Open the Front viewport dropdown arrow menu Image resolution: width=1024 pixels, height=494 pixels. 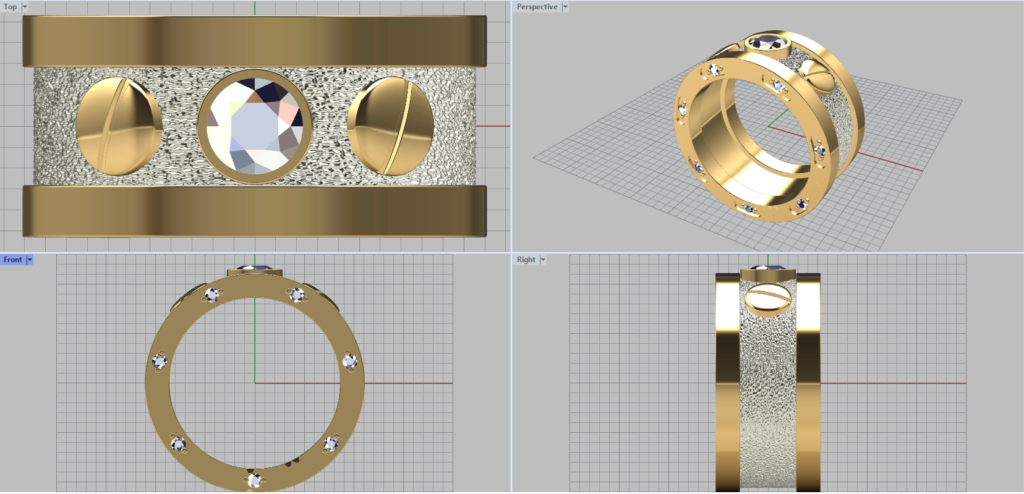(30, 260)
